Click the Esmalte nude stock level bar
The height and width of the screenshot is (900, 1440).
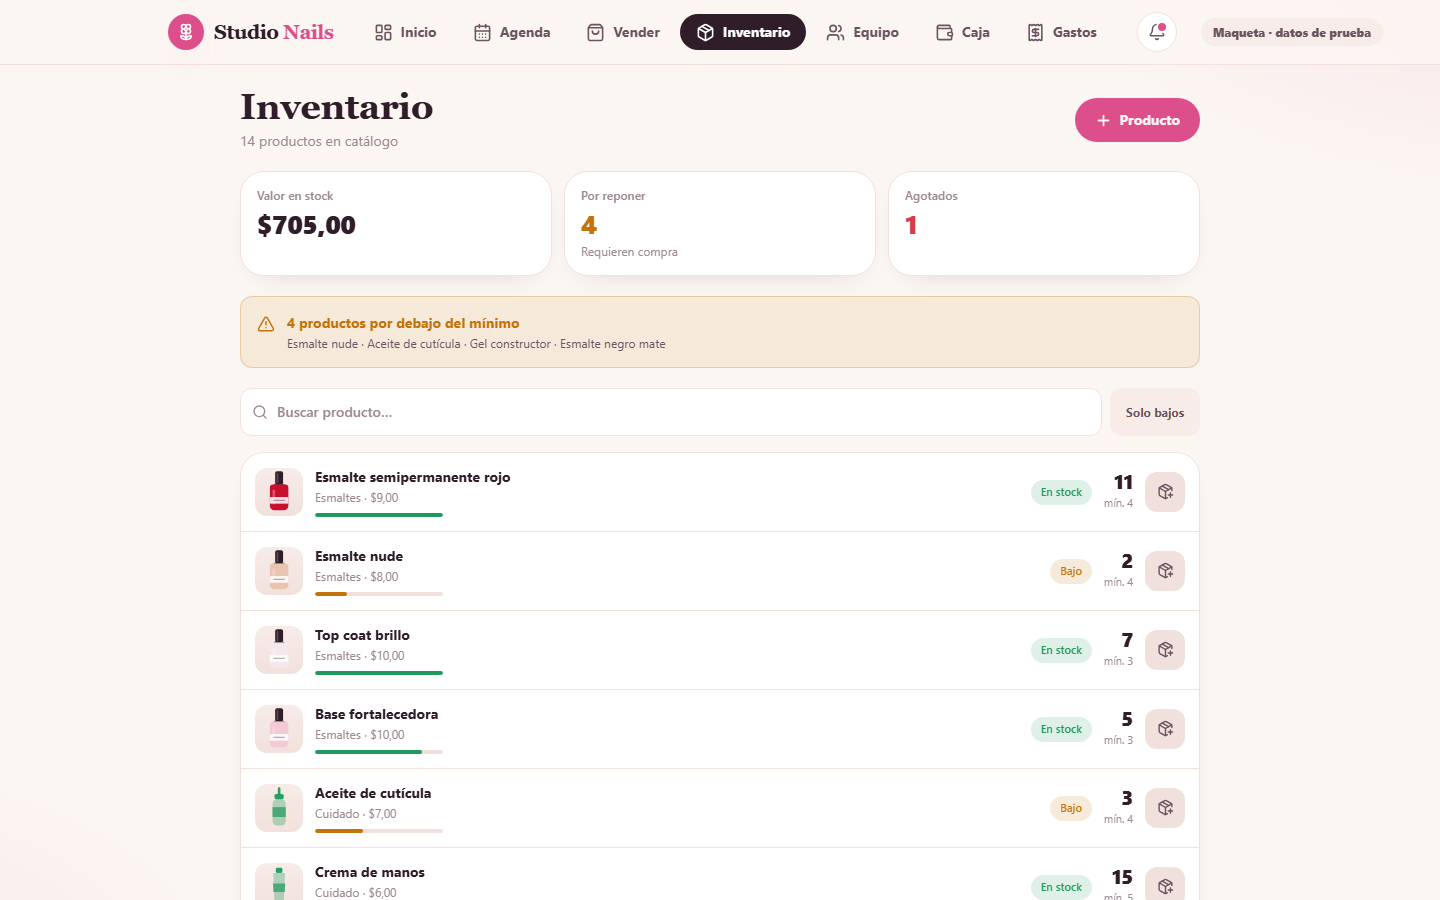click(x=379, y=594)
